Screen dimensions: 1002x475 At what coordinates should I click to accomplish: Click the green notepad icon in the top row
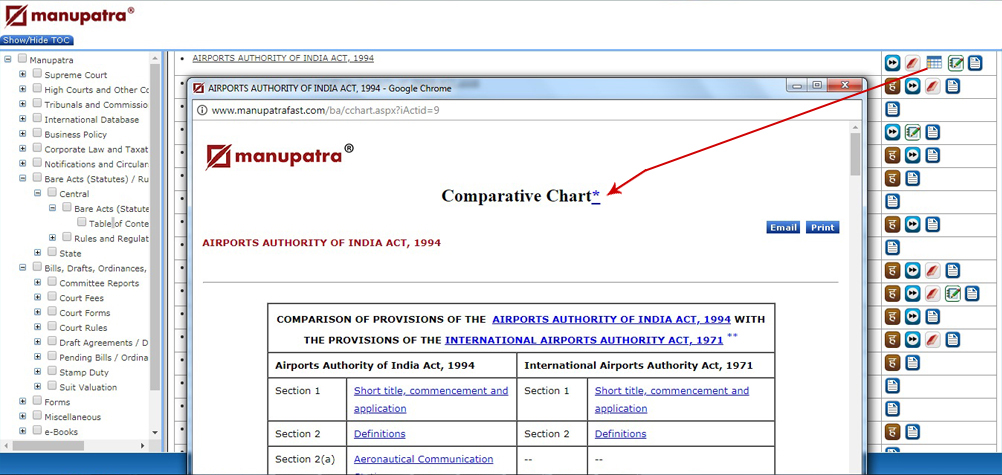(955, 63)
